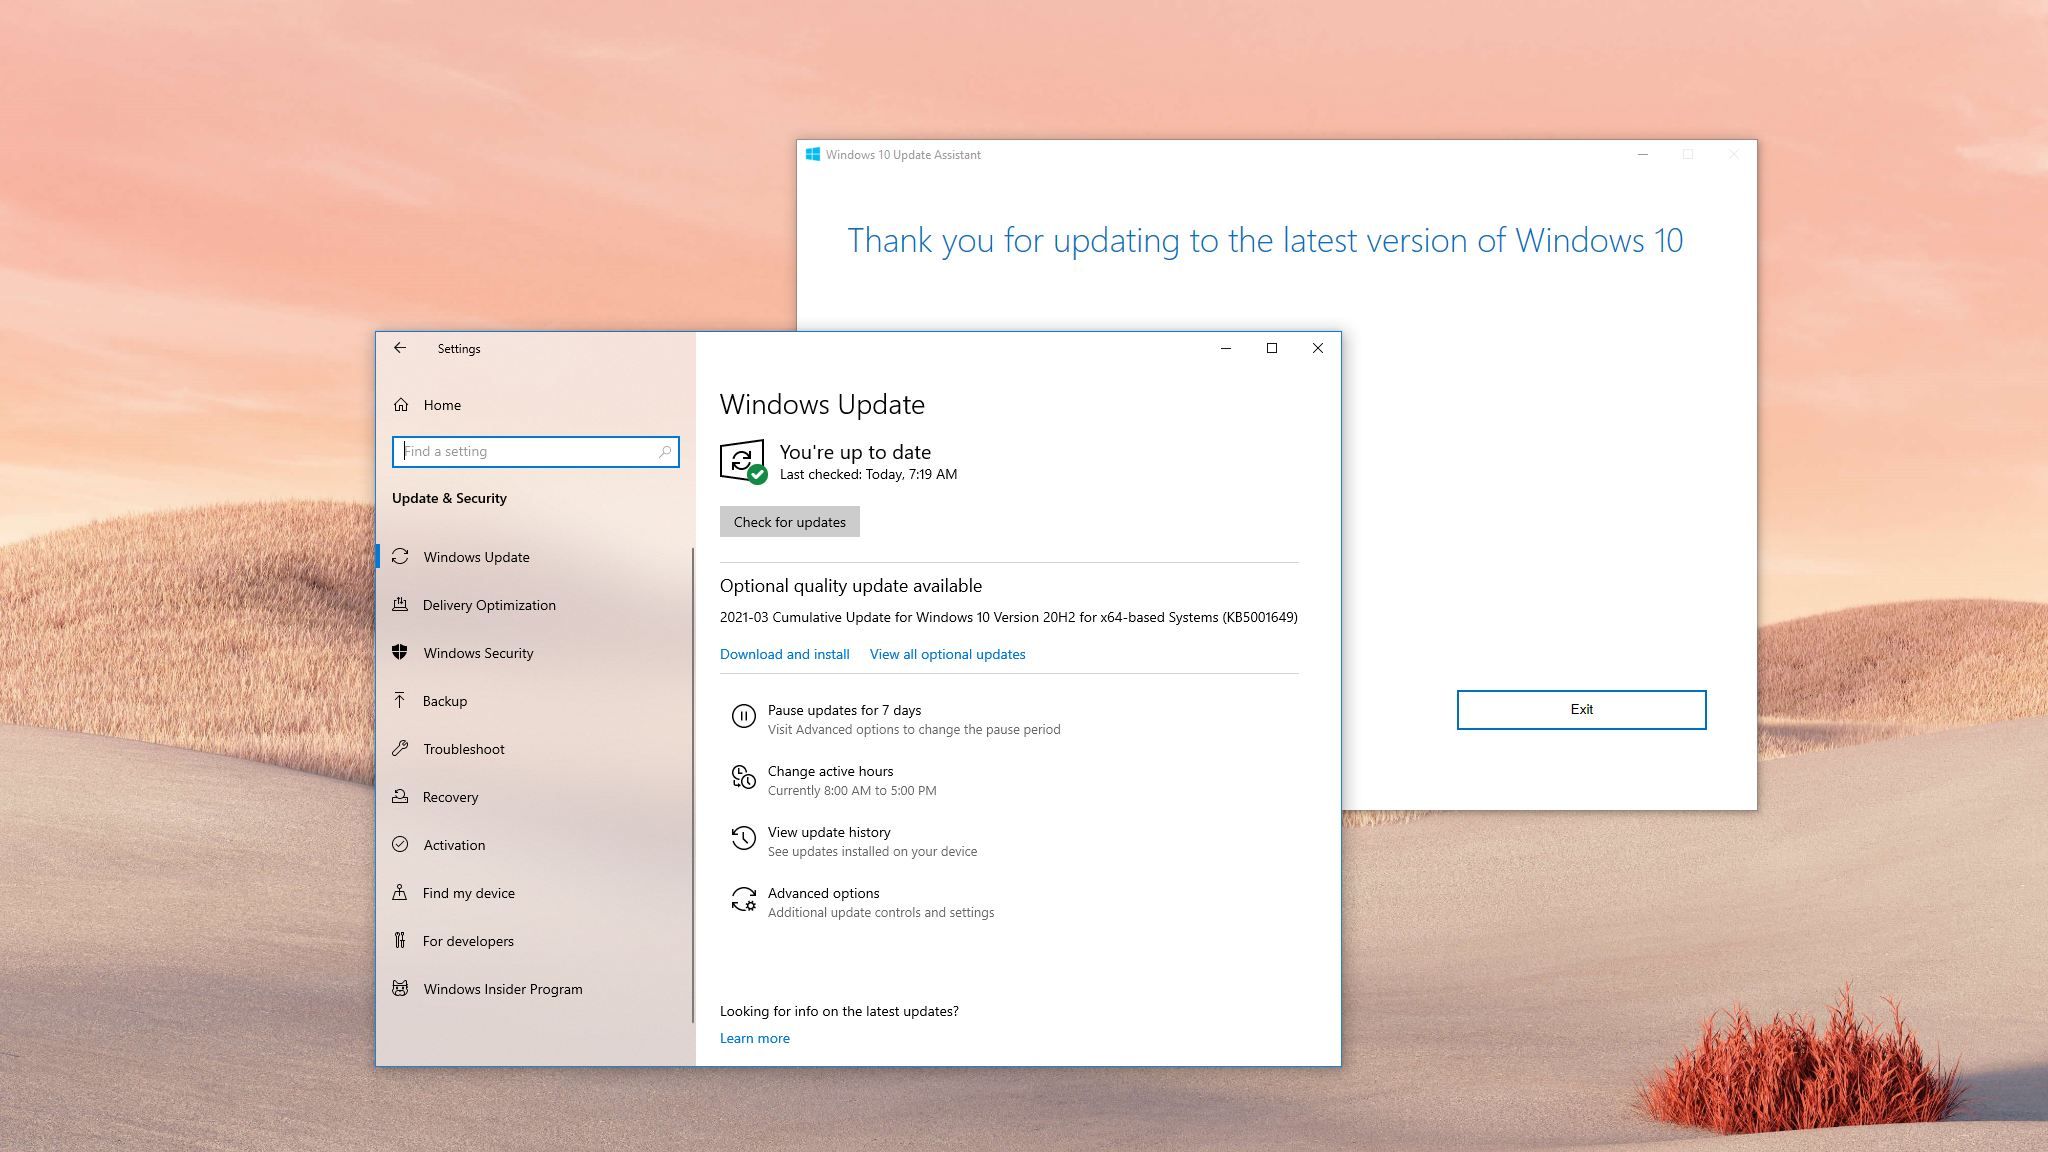Click the Advanced options gear icon

(x=743, y=899)
